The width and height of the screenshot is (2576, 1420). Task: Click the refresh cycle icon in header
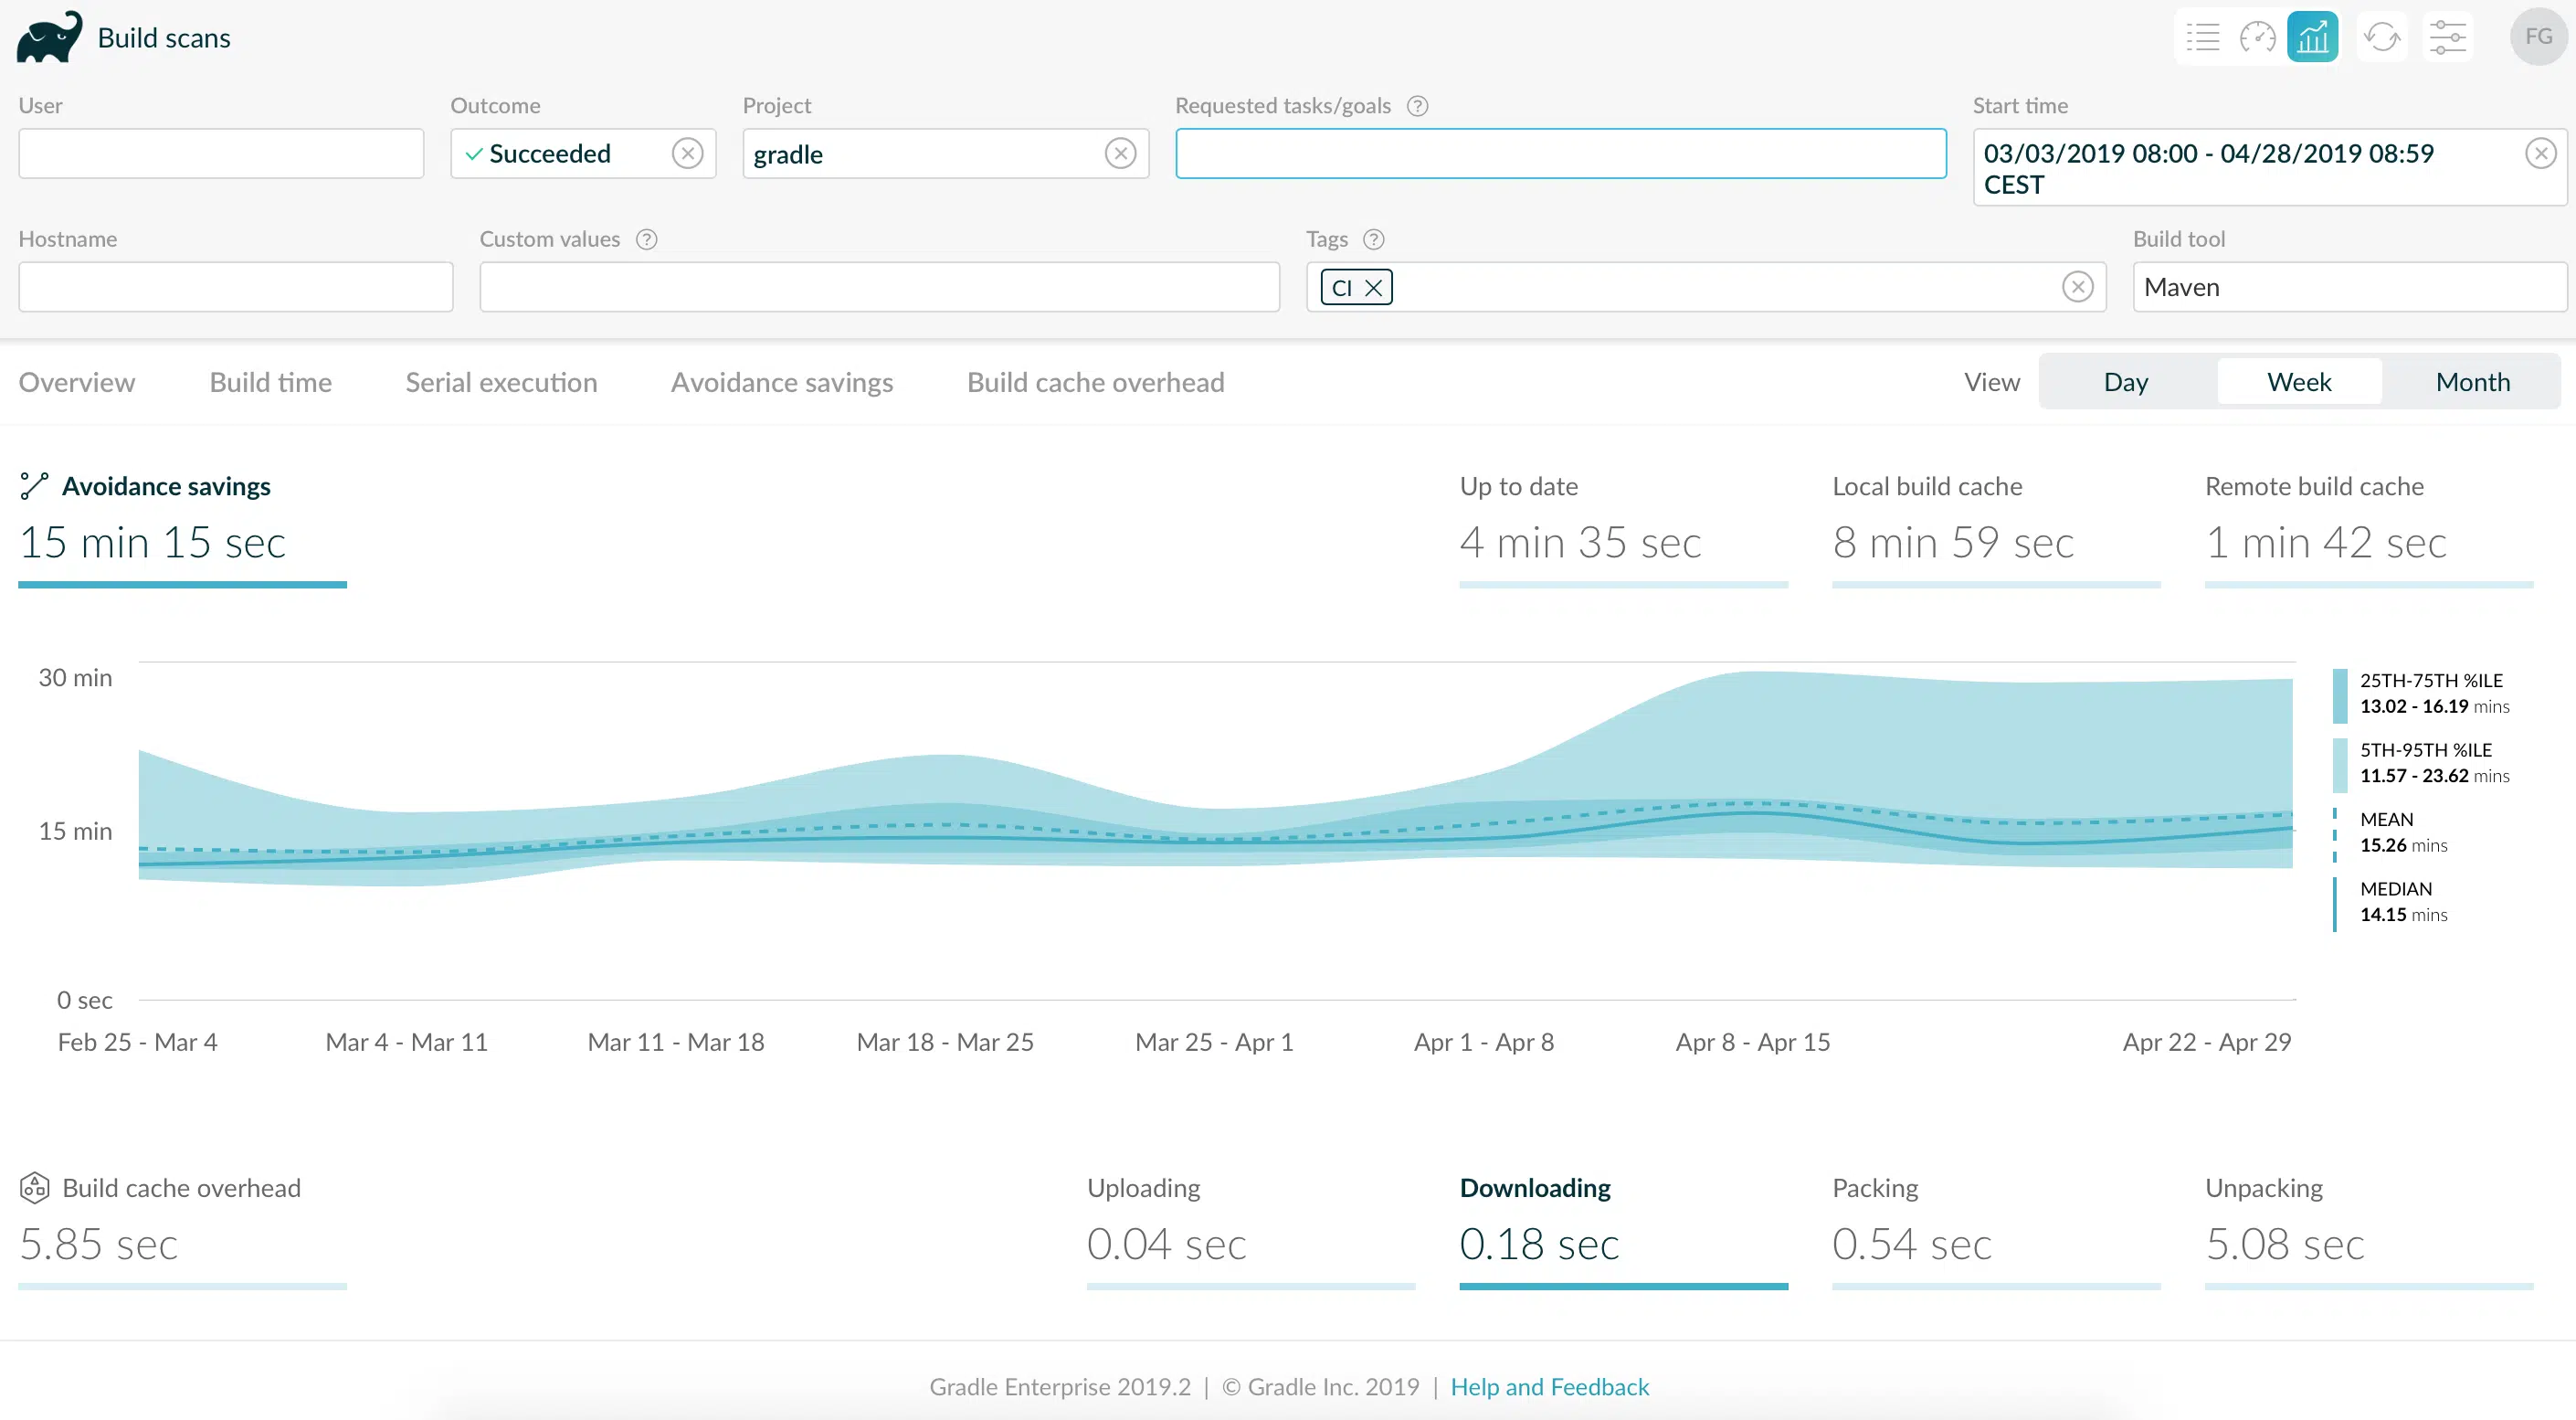coord(2382,38)
